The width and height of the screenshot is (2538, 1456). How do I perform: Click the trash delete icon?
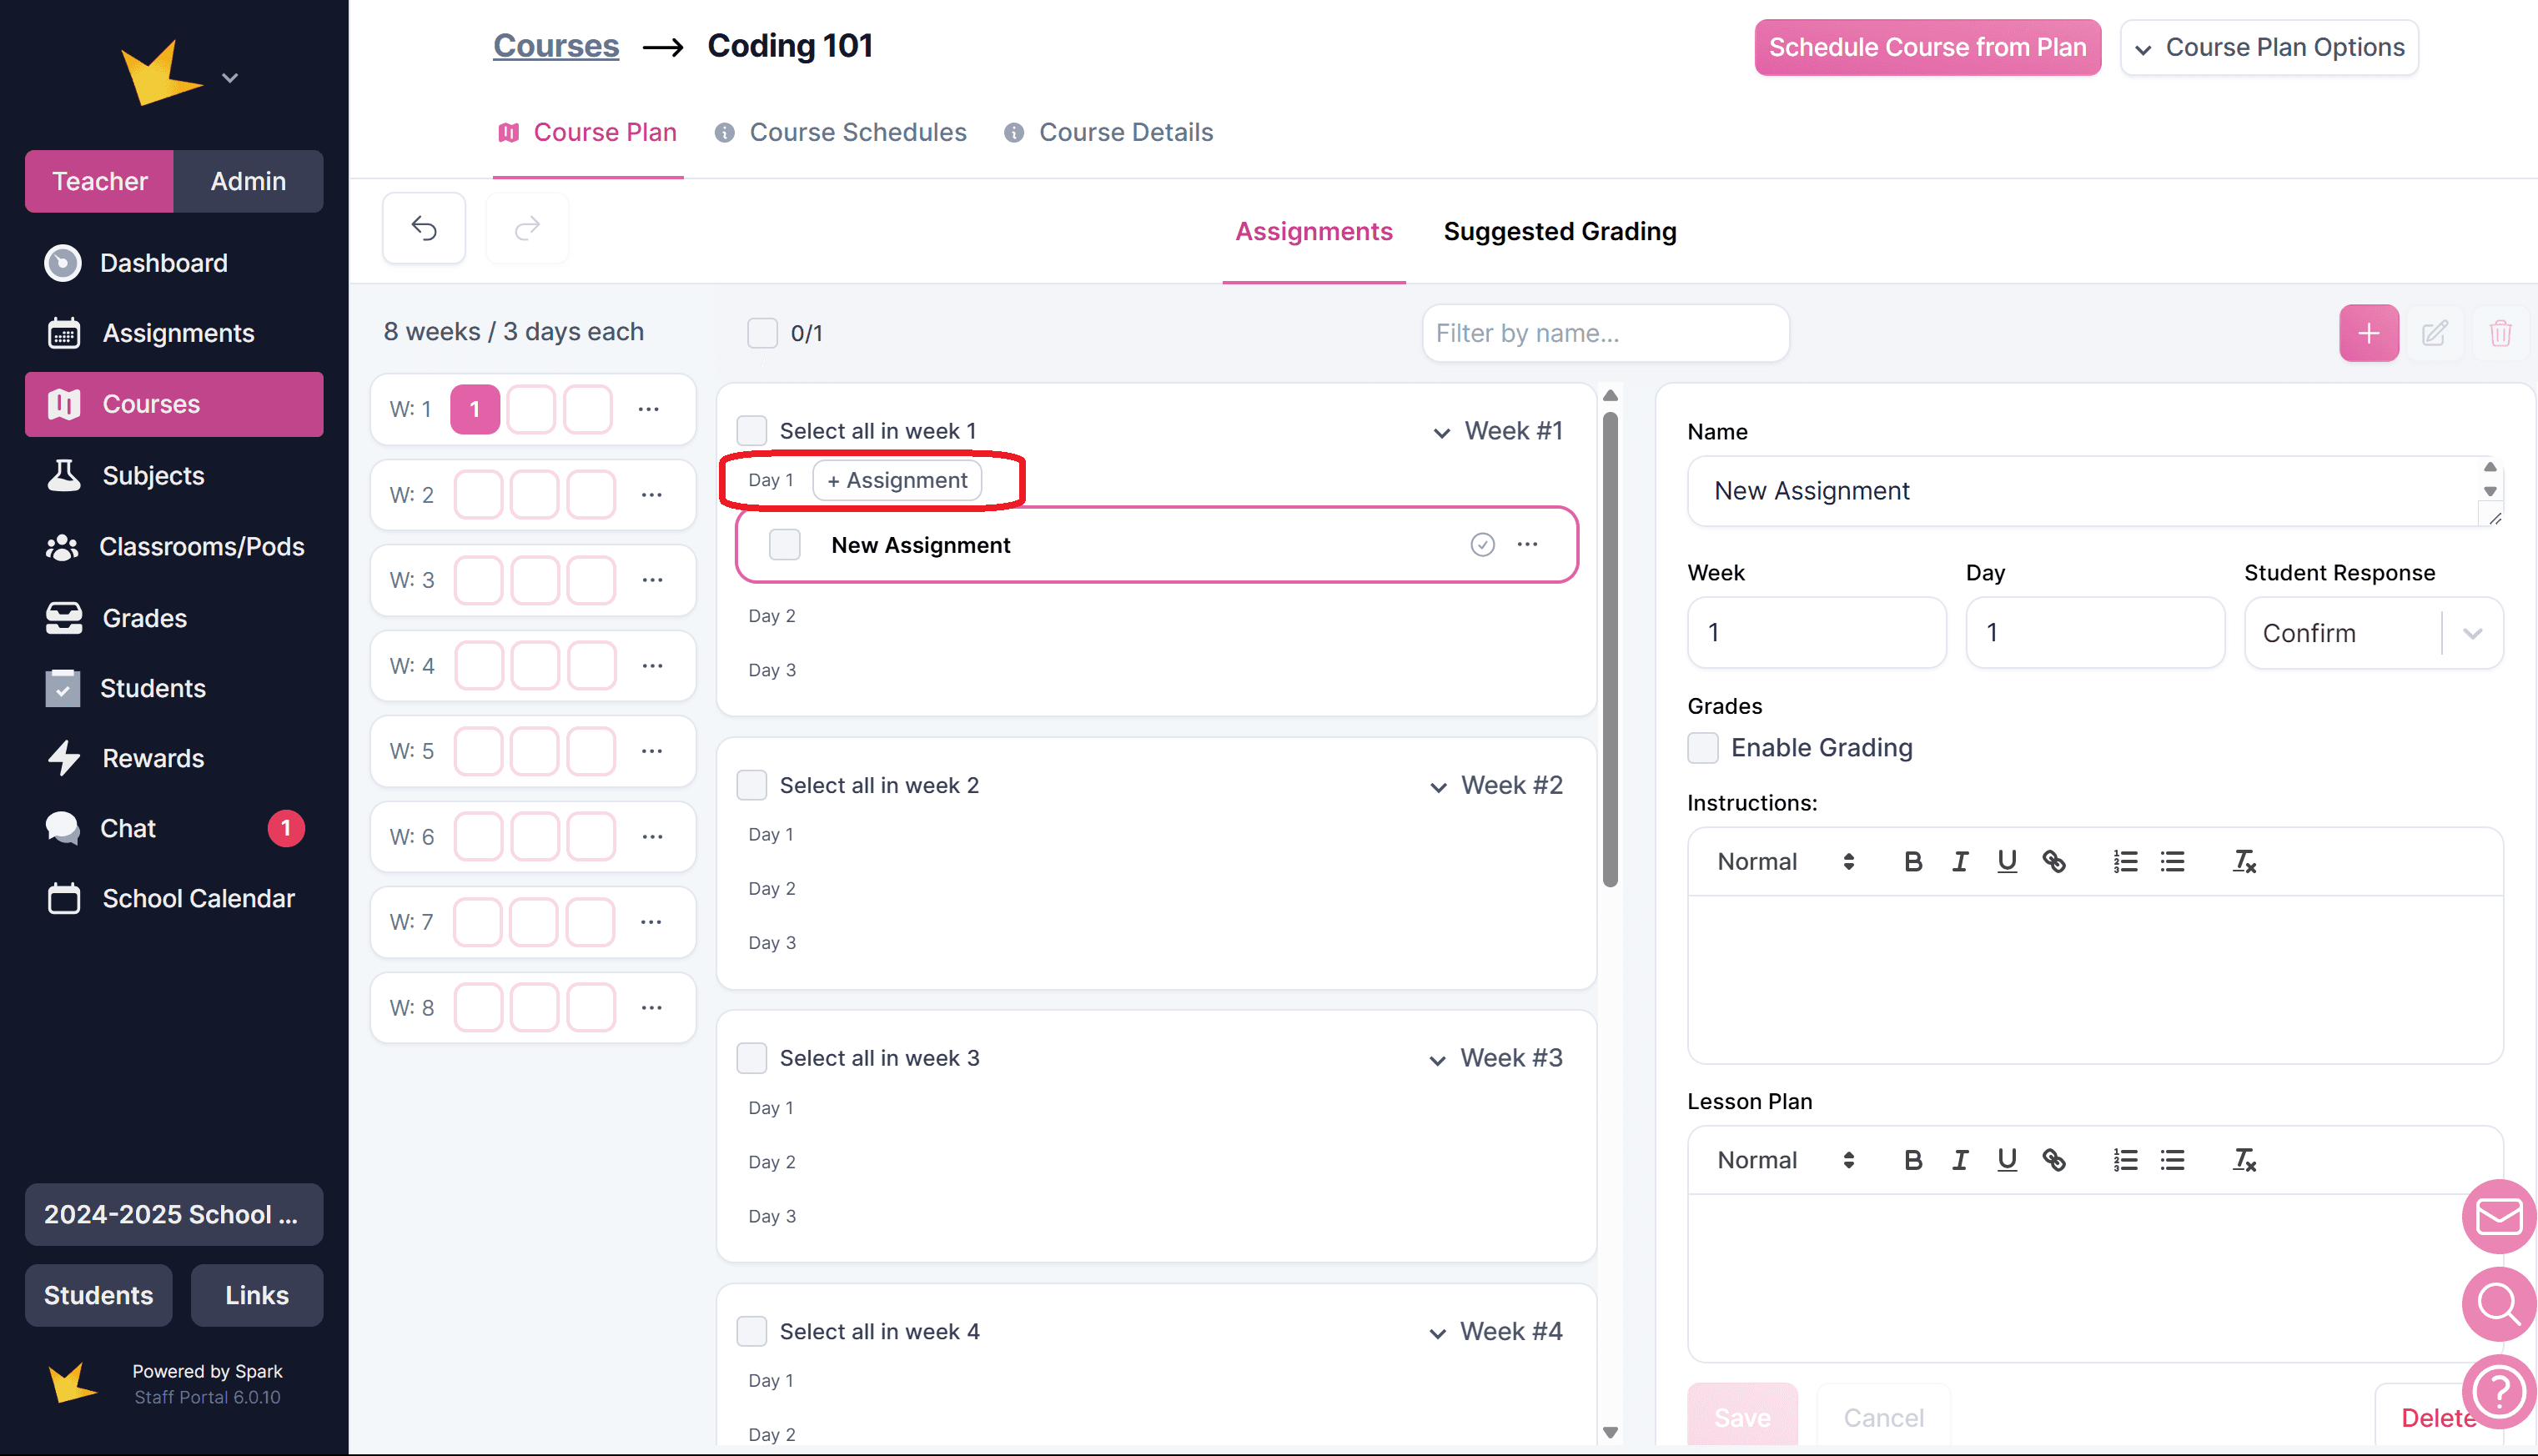click(2500, 333)
